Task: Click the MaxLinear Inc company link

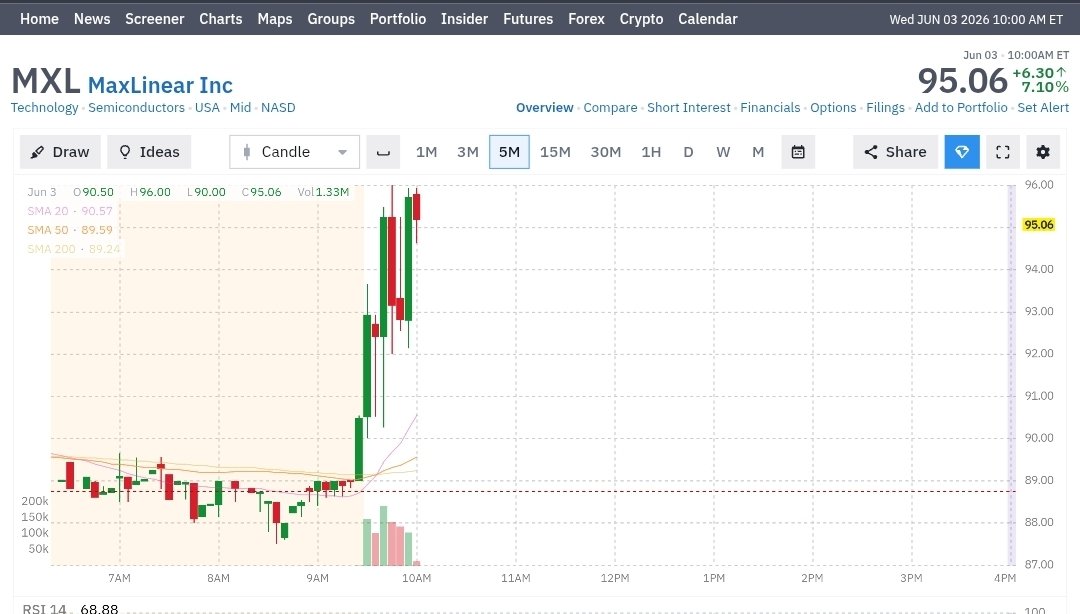Action: pos(160,85)
